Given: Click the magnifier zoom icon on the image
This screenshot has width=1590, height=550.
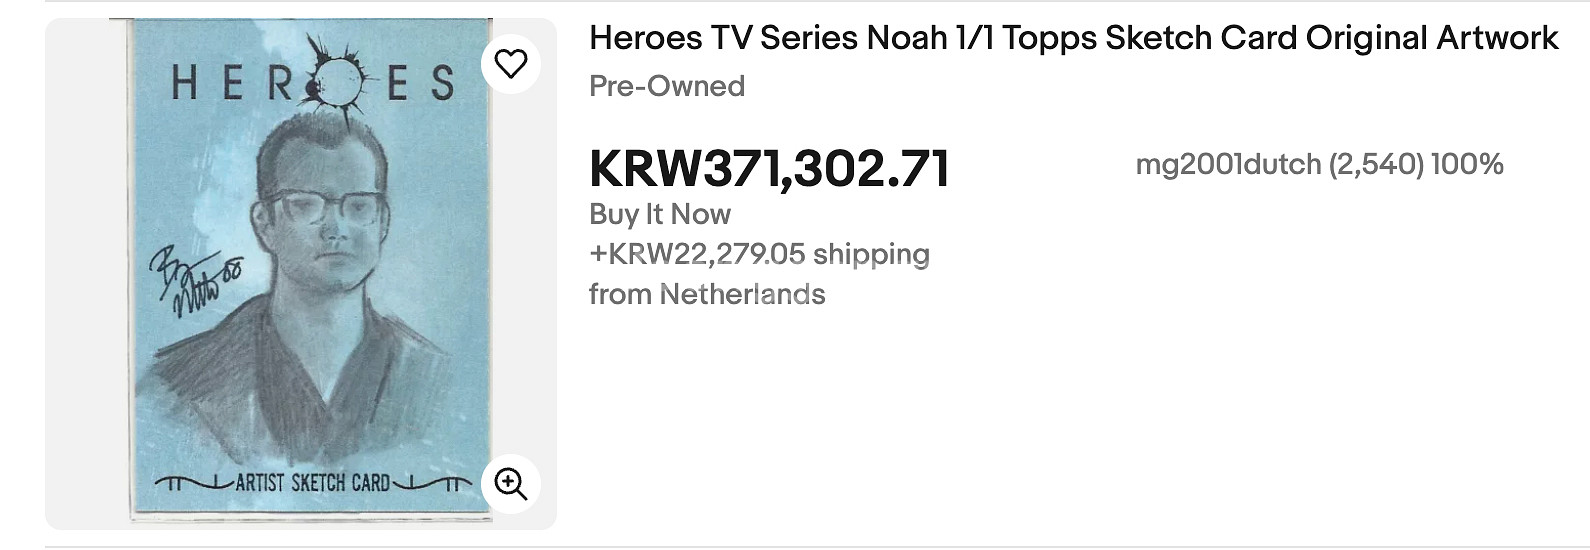Looking at the screenshot, I should pos(511,484).
